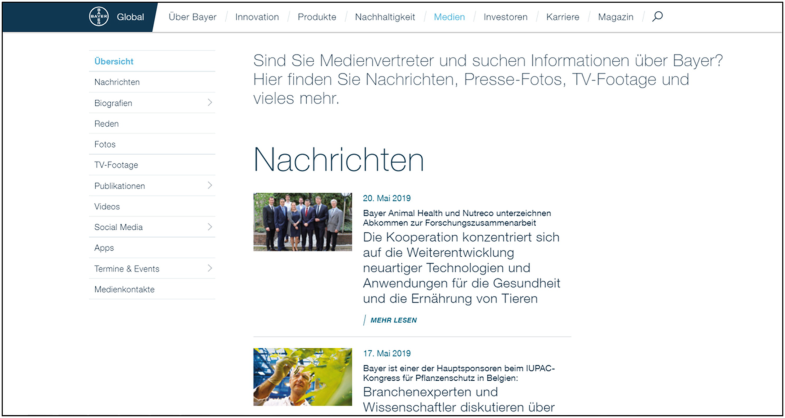Select the Global region label
Screen dimensions: 785x418
click(x=130, y=17)
